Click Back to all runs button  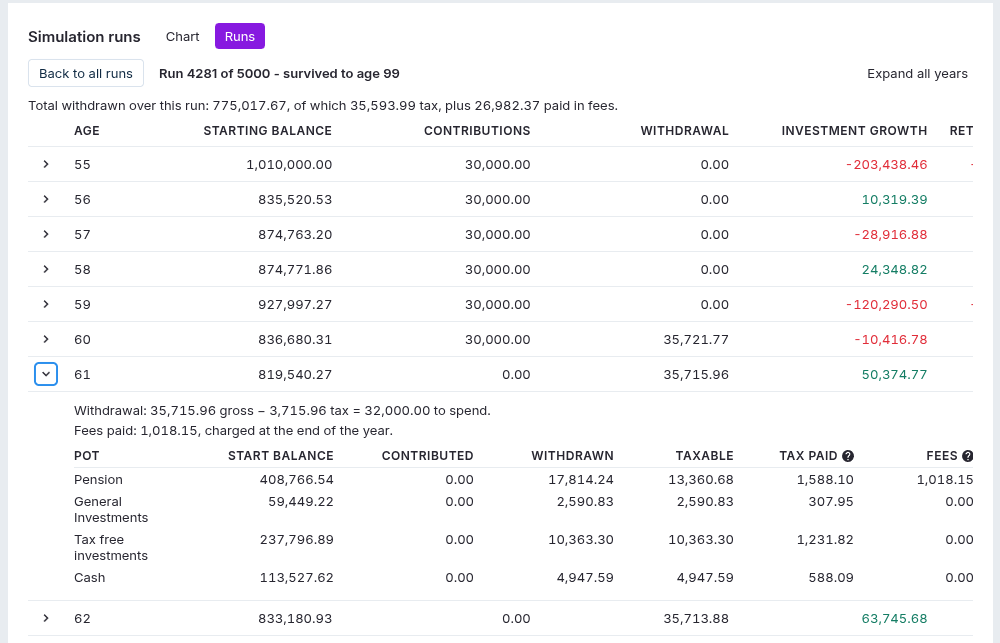point(86,73)
